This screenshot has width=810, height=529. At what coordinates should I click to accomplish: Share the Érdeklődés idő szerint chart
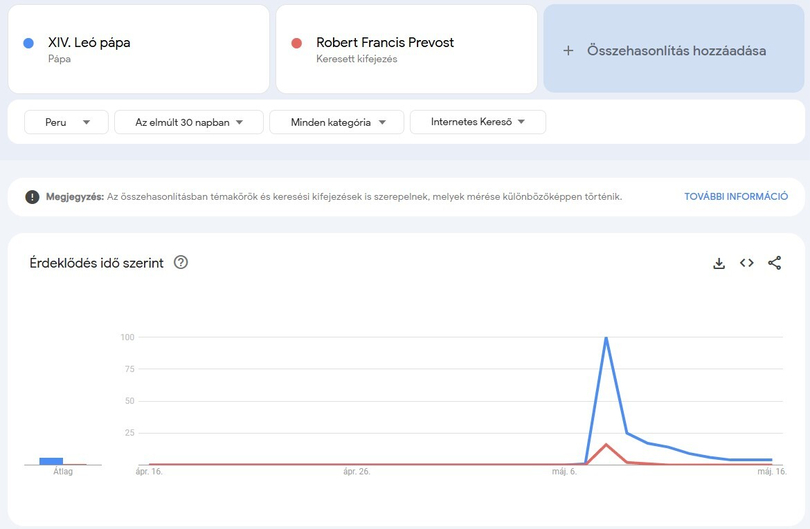[774, 263]
